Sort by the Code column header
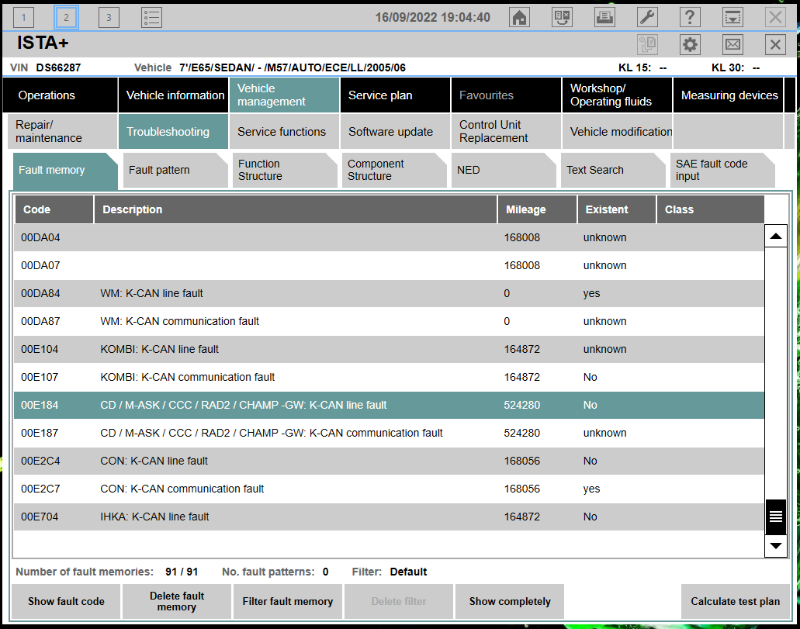This screenshot has width=800, height=629. tap(54, 210)
